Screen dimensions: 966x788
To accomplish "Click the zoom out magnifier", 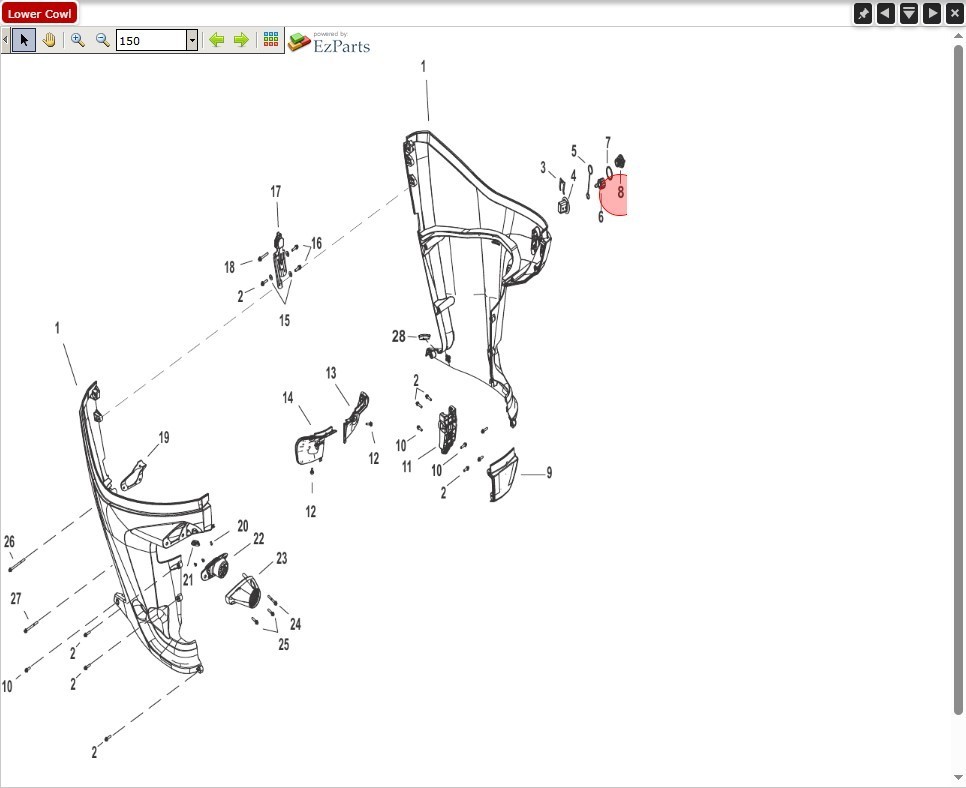I will [x=102, y=40].
